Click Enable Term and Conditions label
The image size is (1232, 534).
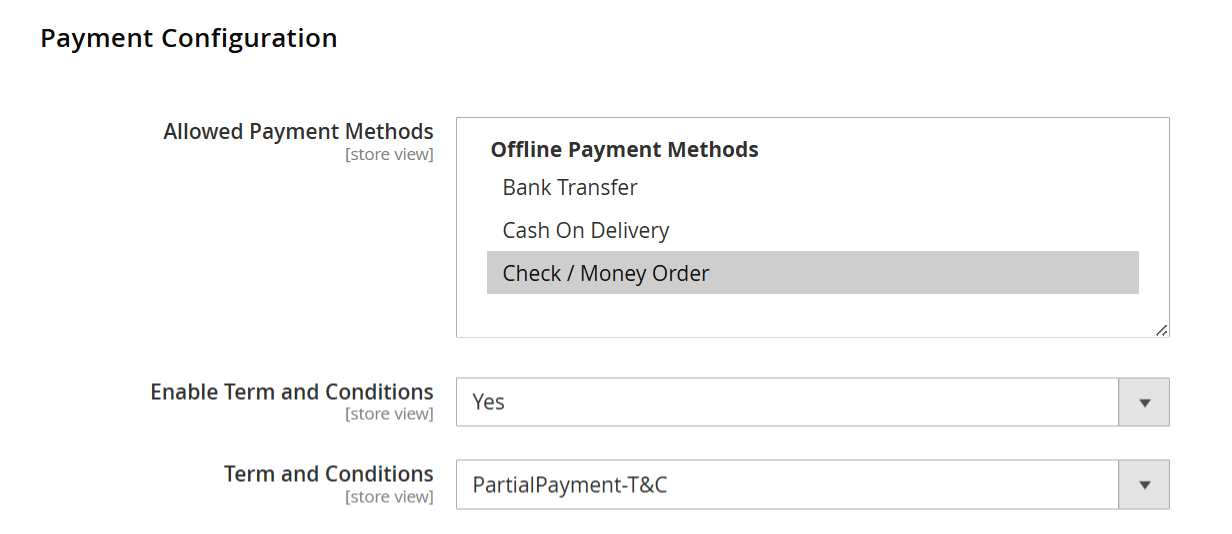pos(292,392)
